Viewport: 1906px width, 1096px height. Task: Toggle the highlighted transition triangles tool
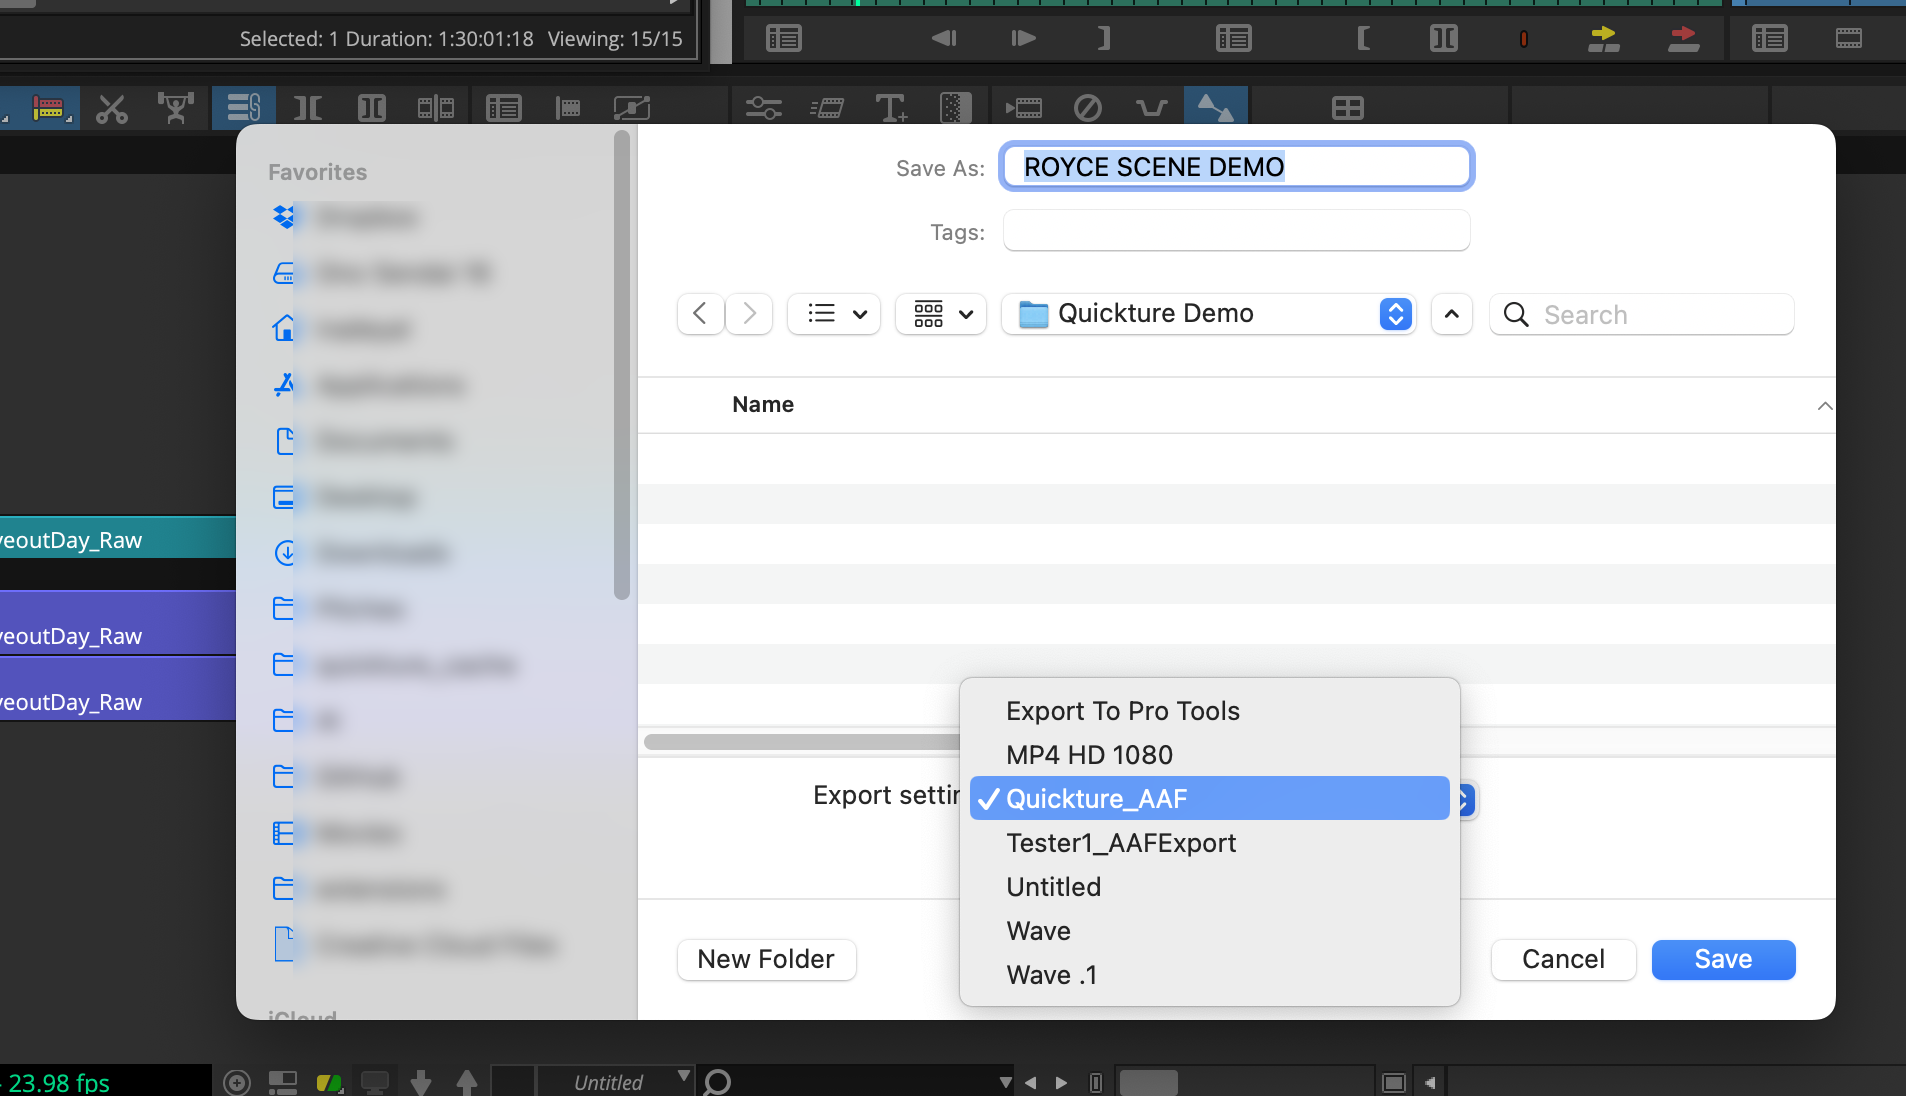pyautogui.click(x=1216, y=107)
